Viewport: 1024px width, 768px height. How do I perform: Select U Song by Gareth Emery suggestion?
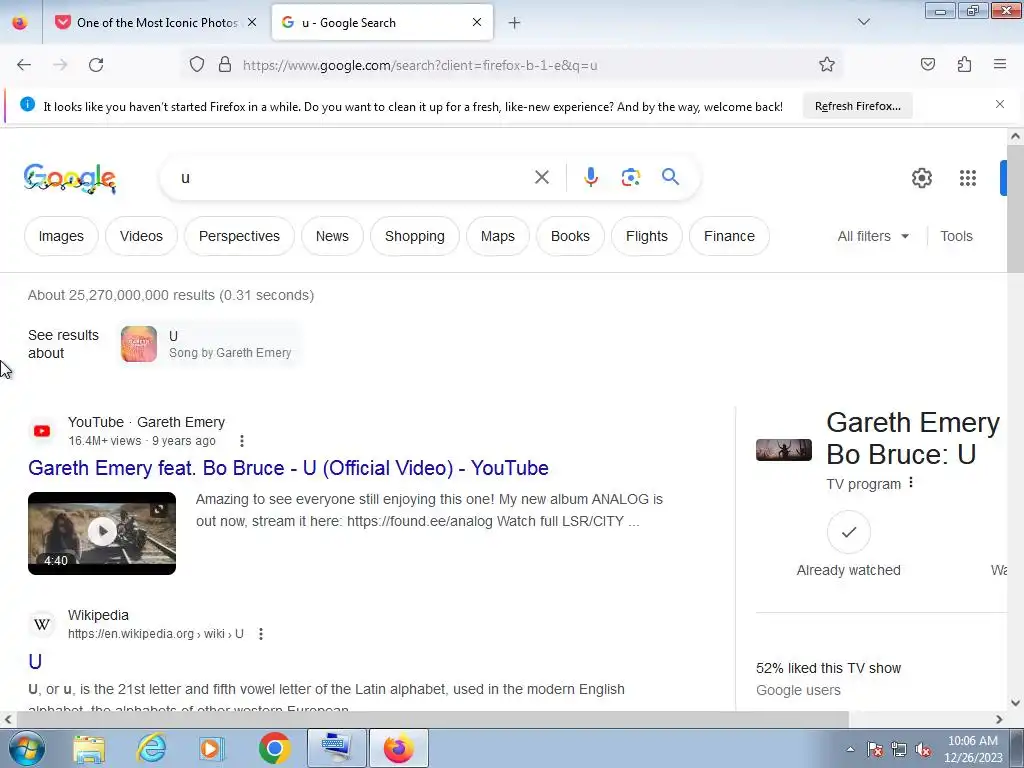208,344
